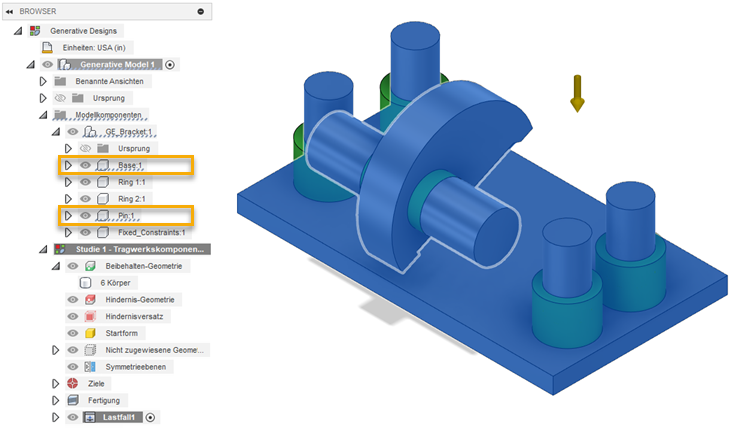Viewport: 747px width, 436px height.
Task: Click the Generative Designs icon
Action: point(35,31)
